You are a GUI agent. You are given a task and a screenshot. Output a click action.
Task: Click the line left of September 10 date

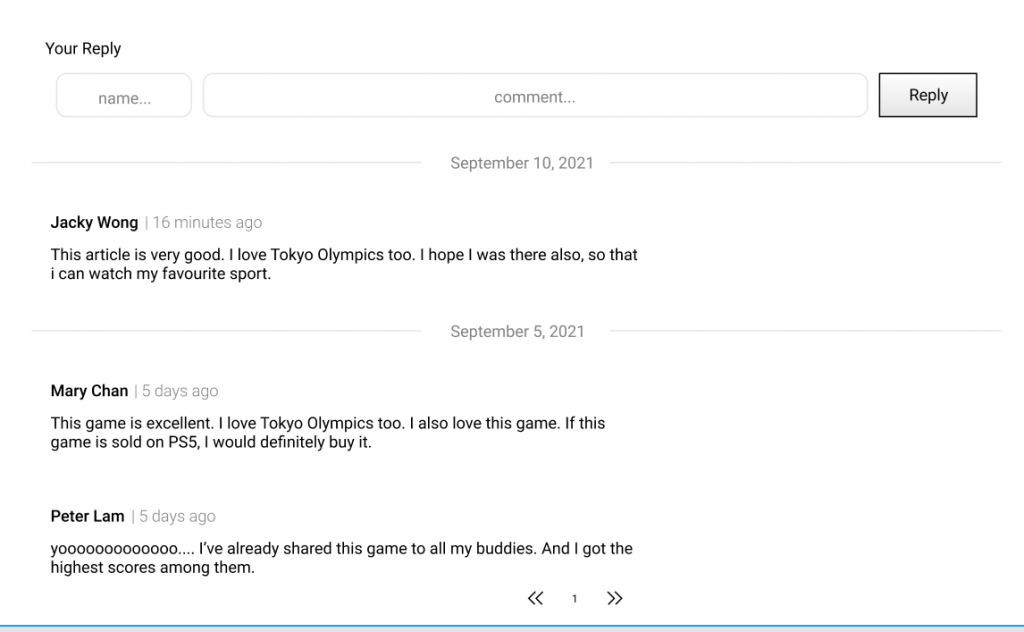coord(226,162)
